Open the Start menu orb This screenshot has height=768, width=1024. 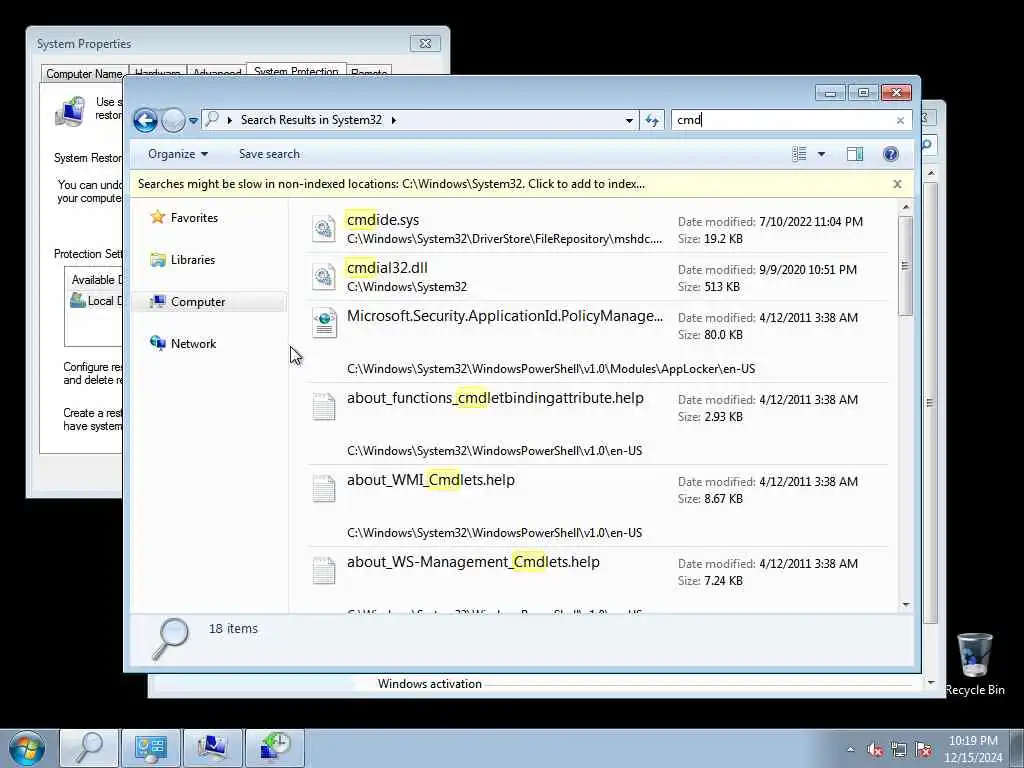coord(27,748)
